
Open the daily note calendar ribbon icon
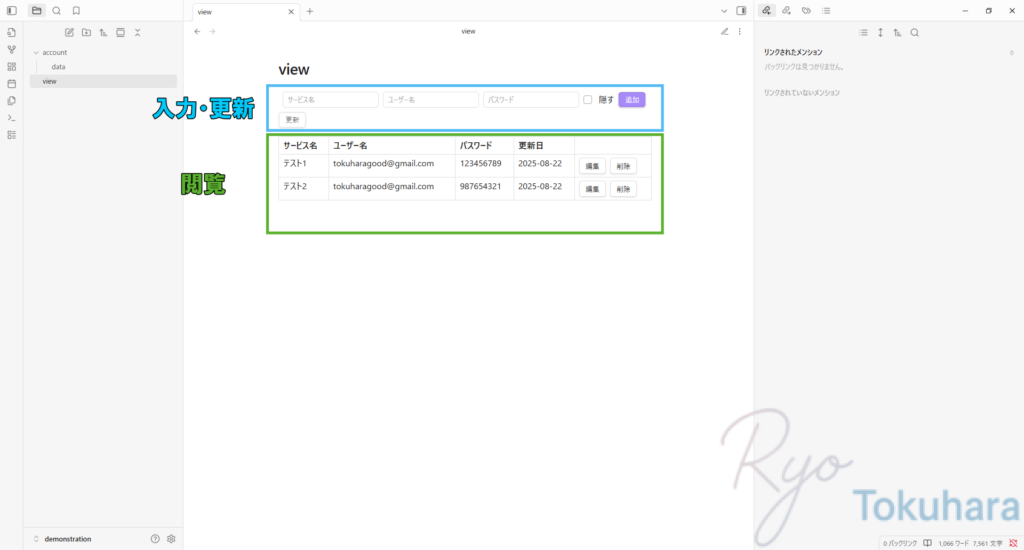click(12, 83)
